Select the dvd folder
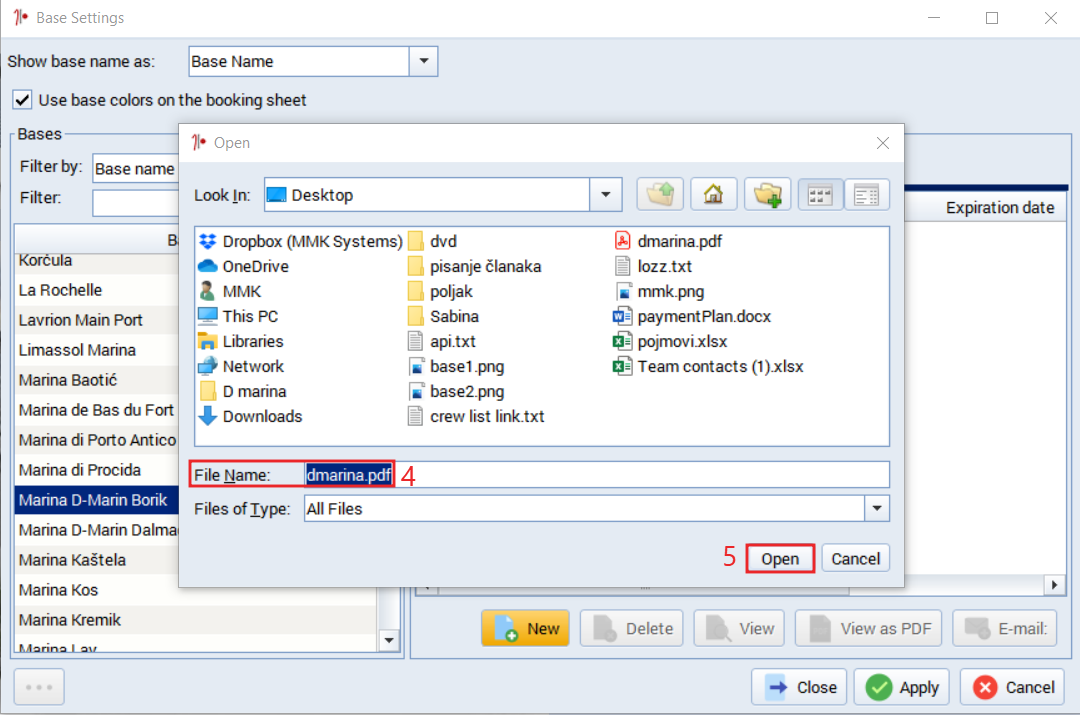Image resolution: width=1080 pixels, height=715 pixels. pos(433,242)
